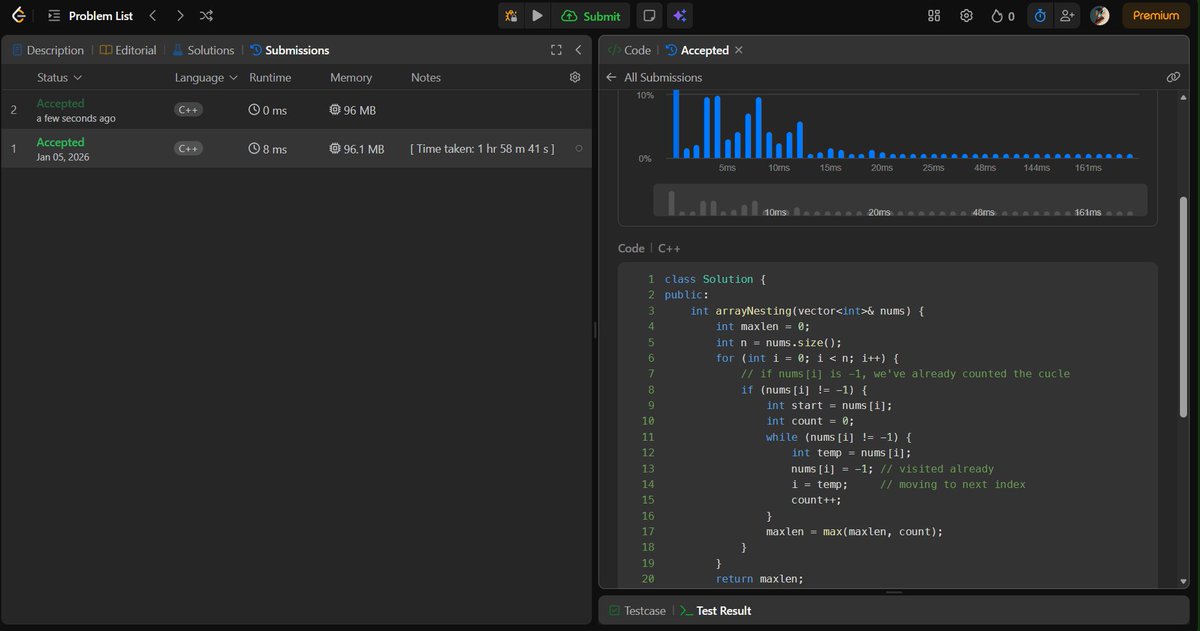Submit the solution
The width and height of the screenshot is (1200, 631).
tap(591, 16)
